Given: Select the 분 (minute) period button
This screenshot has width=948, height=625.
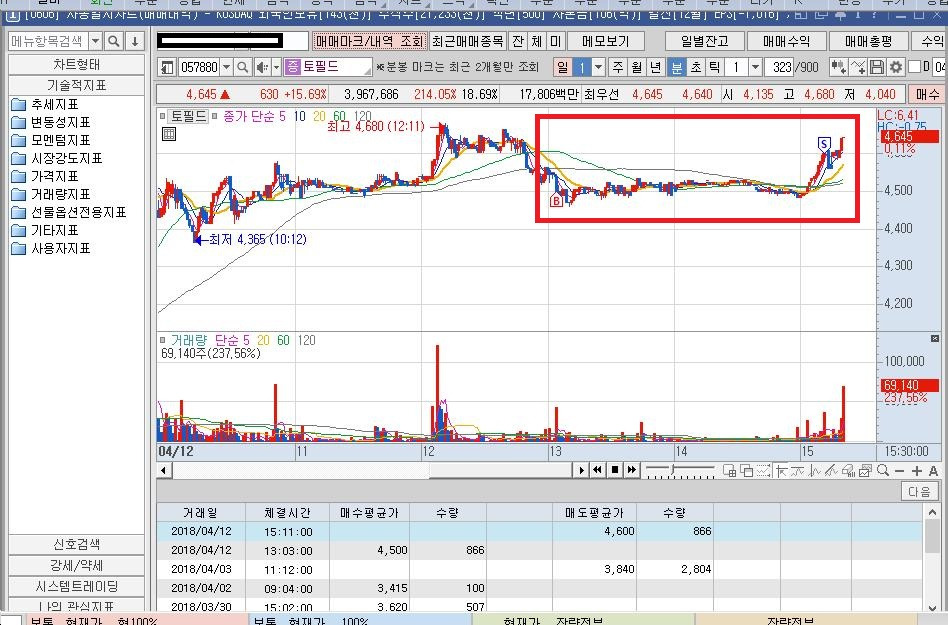Looking at the screenshot, I should click(677, 66).
